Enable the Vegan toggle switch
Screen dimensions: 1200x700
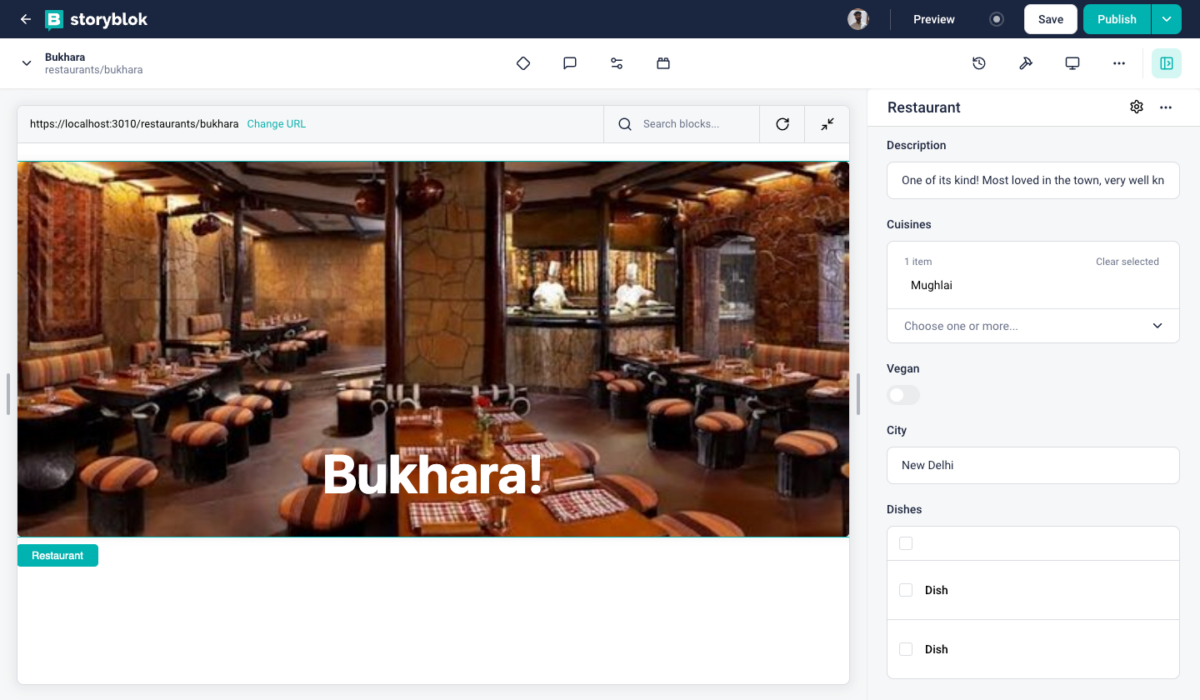tap(903, 396)
